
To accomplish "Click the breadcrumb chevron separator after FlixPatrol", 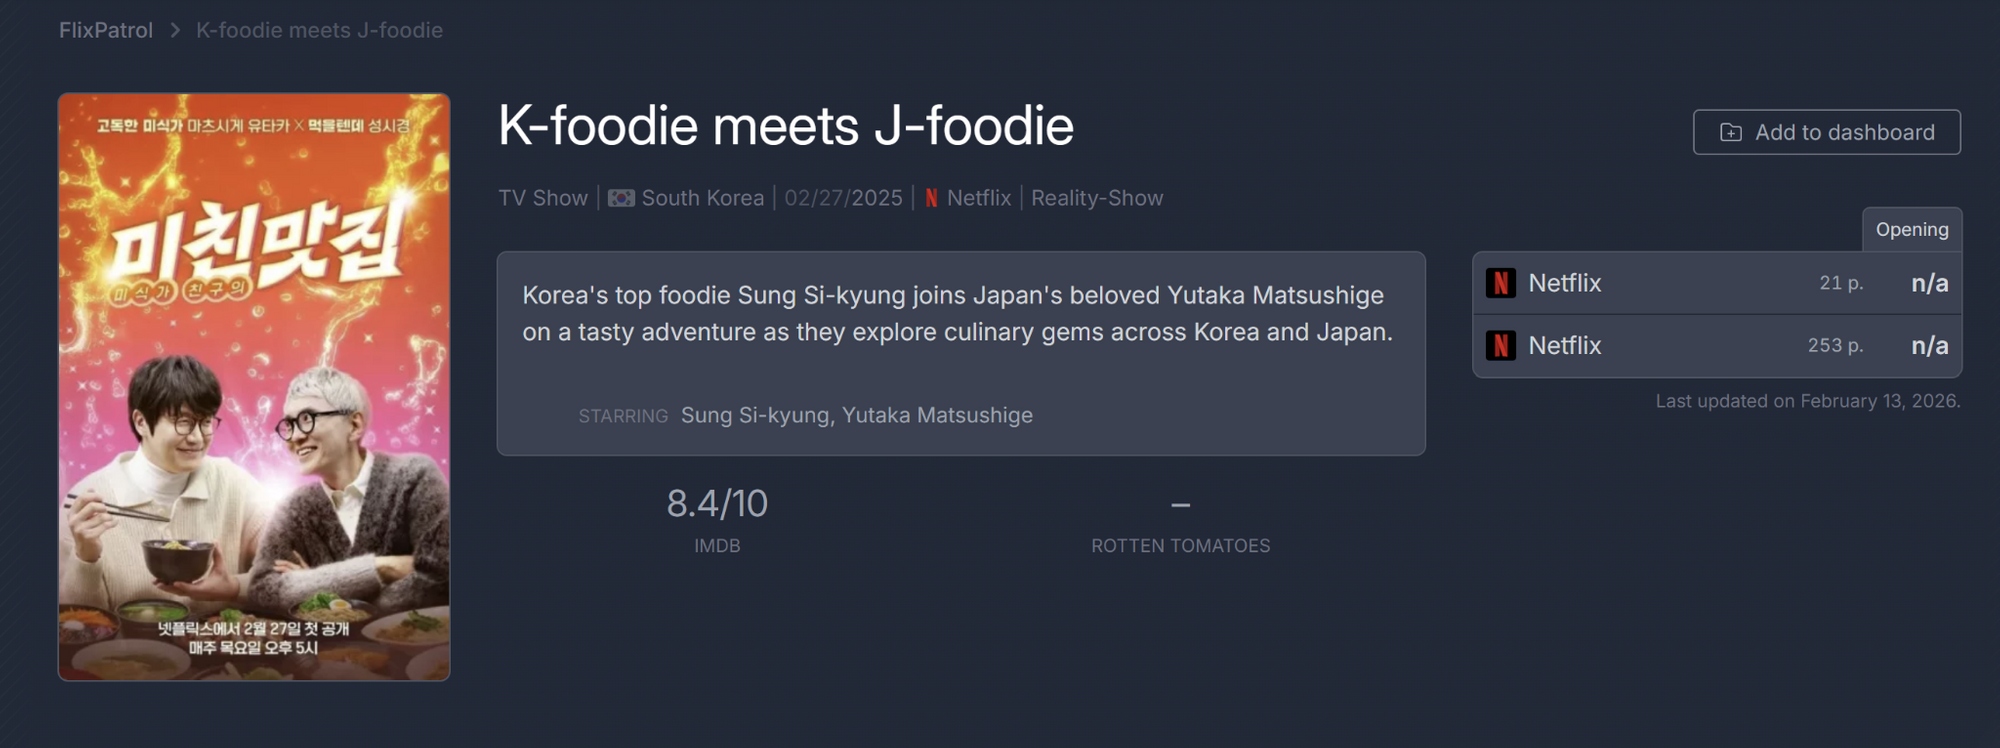I will tap(175, 30).
